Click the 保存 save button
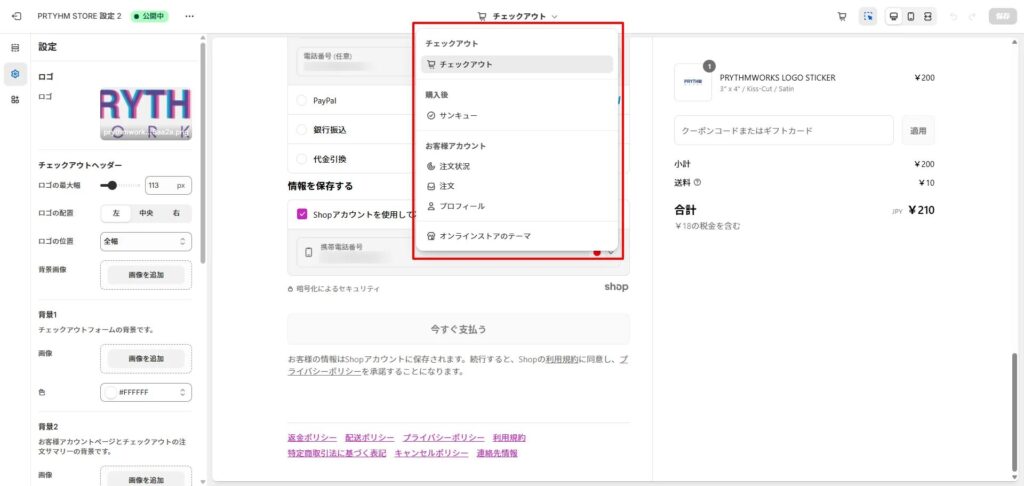The image size is (1024, 486). click(x=1002, y=16)
